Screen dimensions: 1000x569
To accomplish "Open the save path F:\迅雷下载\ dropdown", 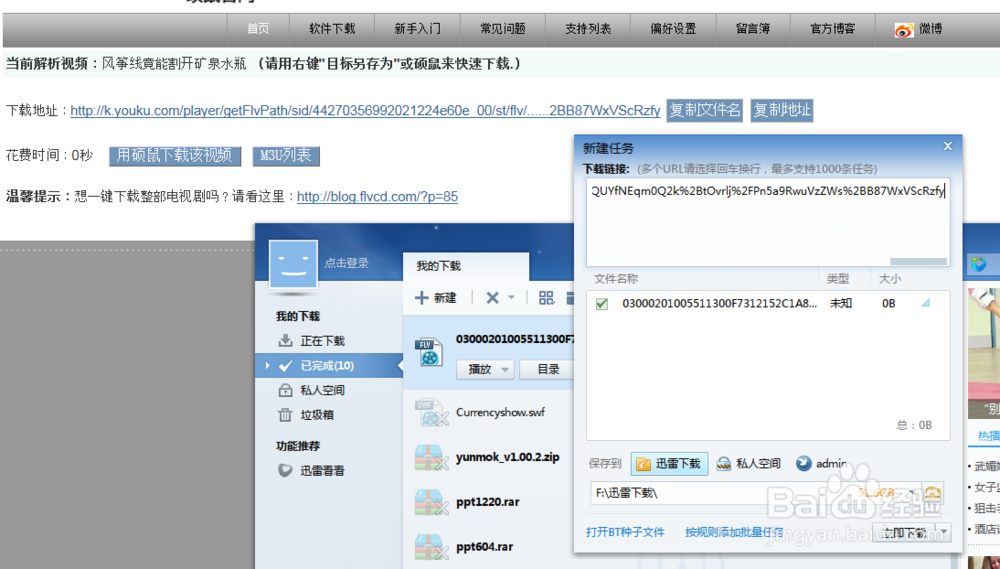I will [913, 492].
